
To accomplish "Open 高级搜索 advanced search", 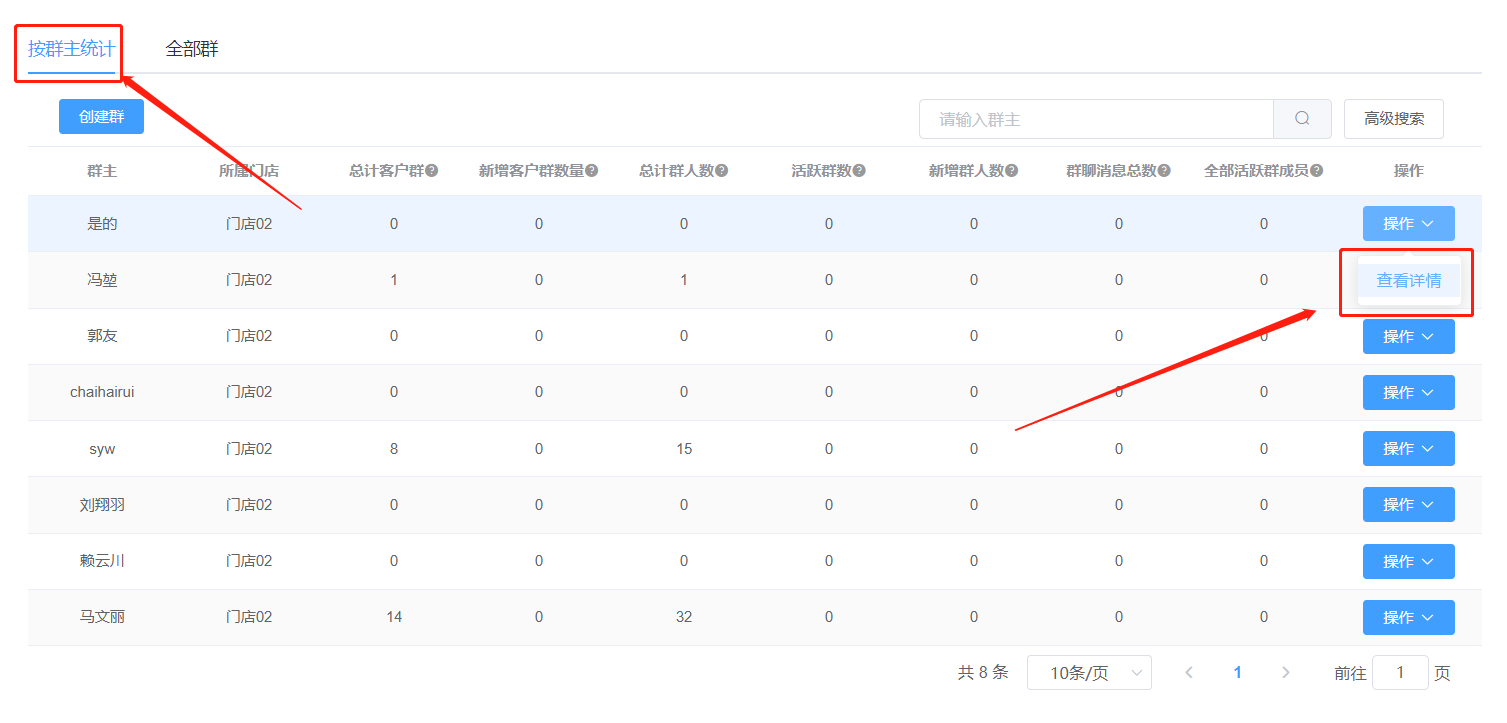I will pos(1394,119).
